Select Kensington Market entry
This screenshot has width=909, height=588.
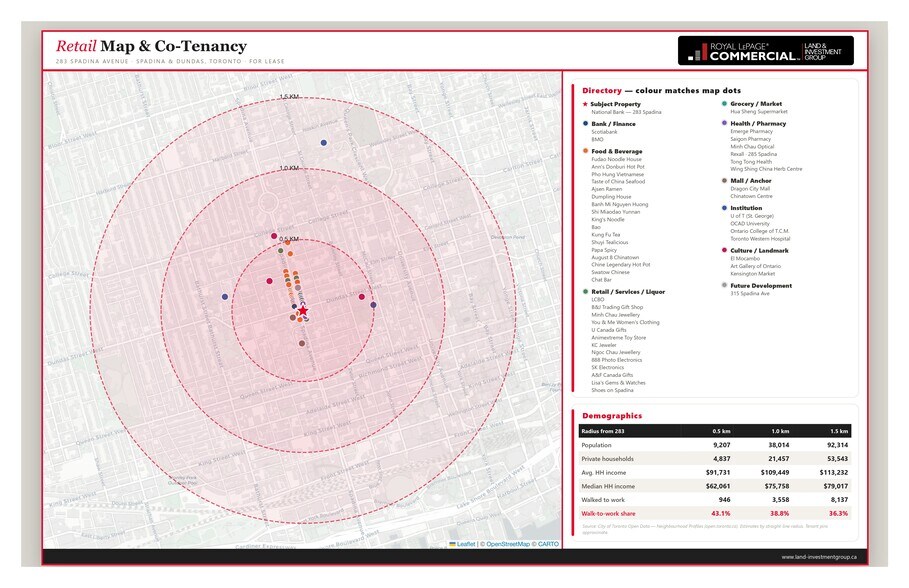point(752,274)
